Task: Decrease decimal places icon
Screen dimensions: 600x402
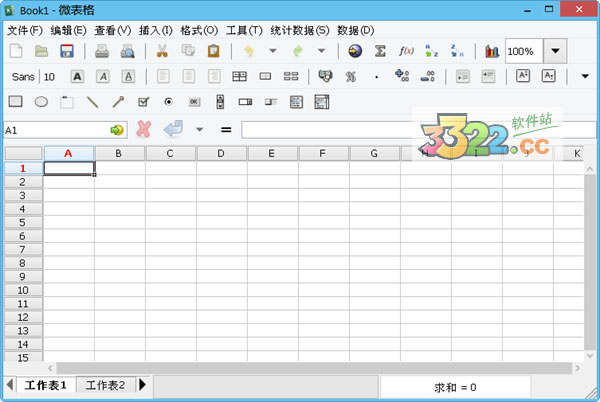Action: click(427, 76)
